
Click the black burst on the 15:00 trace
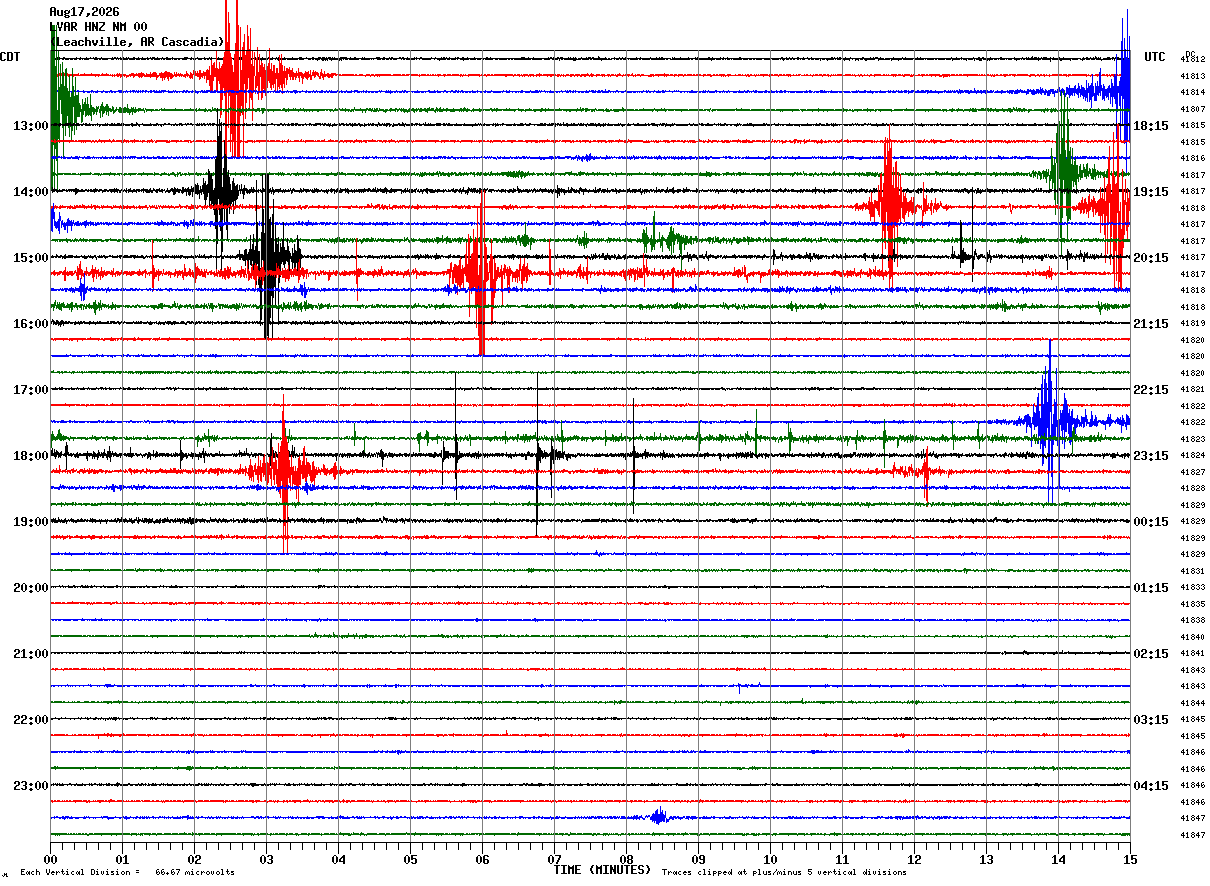point(268,257)
